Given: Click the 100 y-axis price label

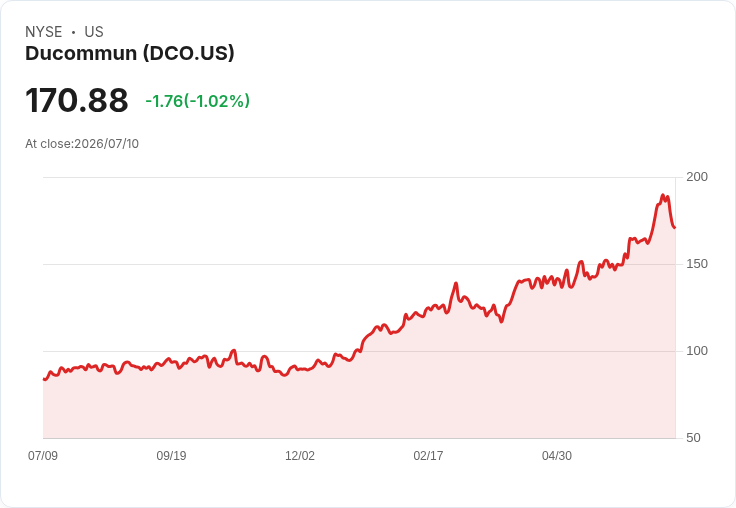Looking at the screenshot, I should coord(697,351).
